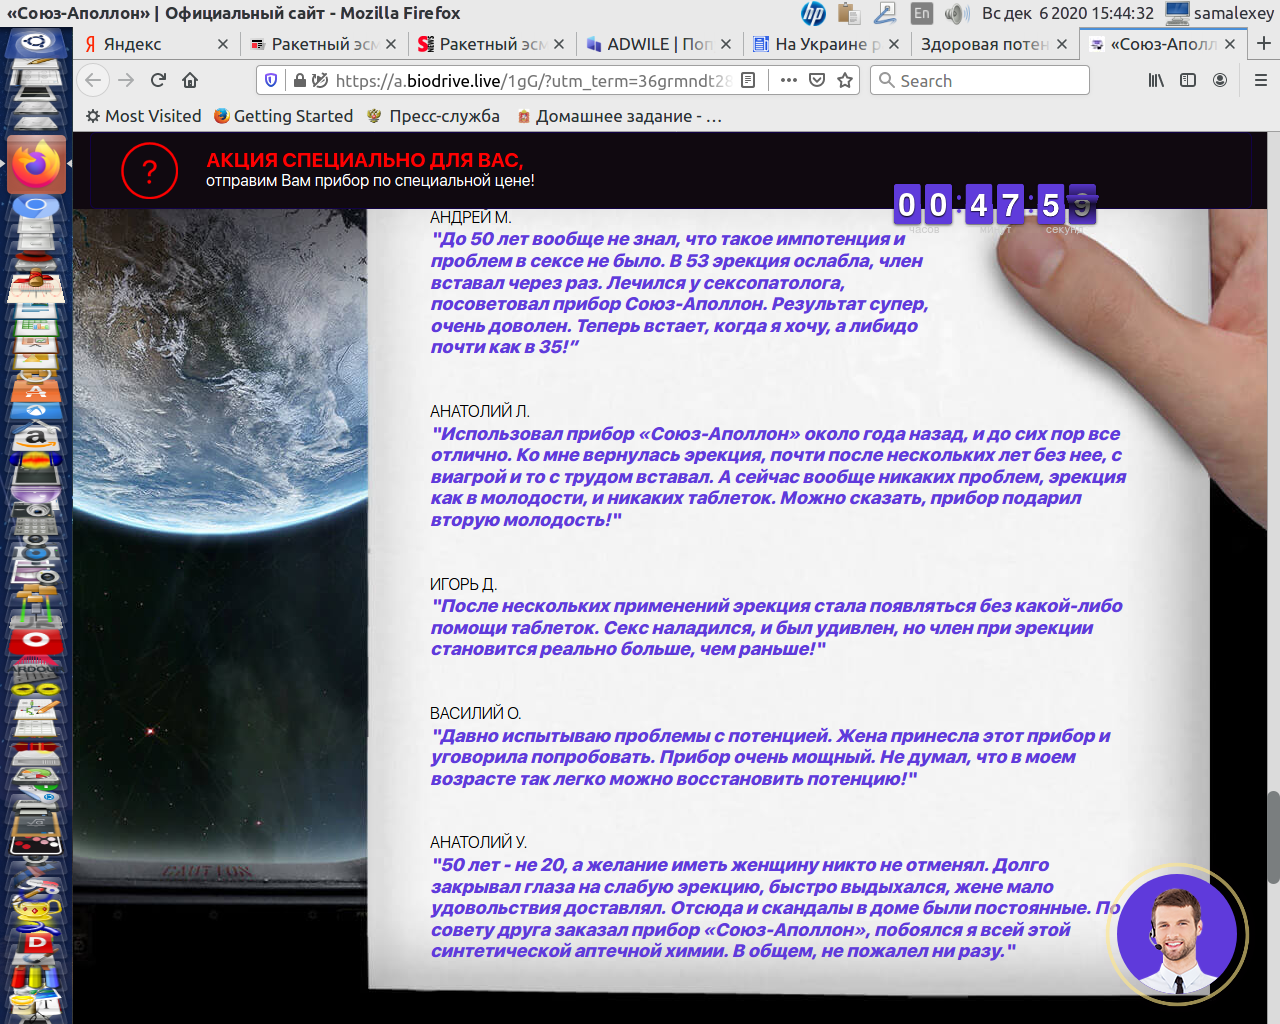Open Most Visited bookmarks folder
The image size is (1280, 1024).
143,116
